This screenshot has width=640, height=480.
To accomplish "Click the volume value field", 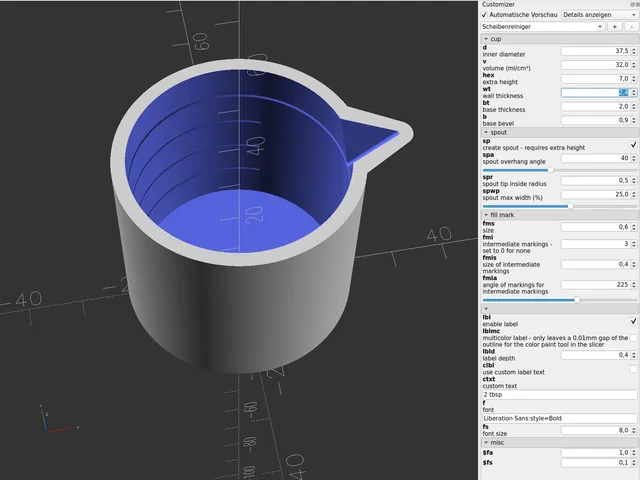I will coord(596,65).
